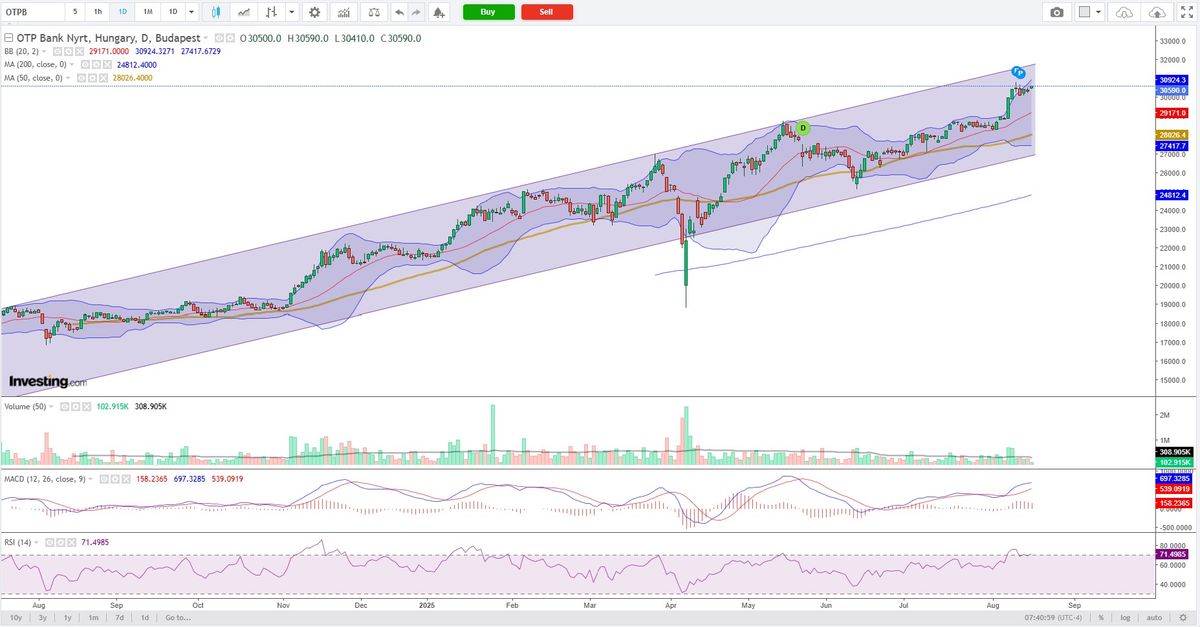Viewport: 1200px width, 627px height.
Task: Set the time range to 10y
Action: pyautogui.click(x=14, y=618)
